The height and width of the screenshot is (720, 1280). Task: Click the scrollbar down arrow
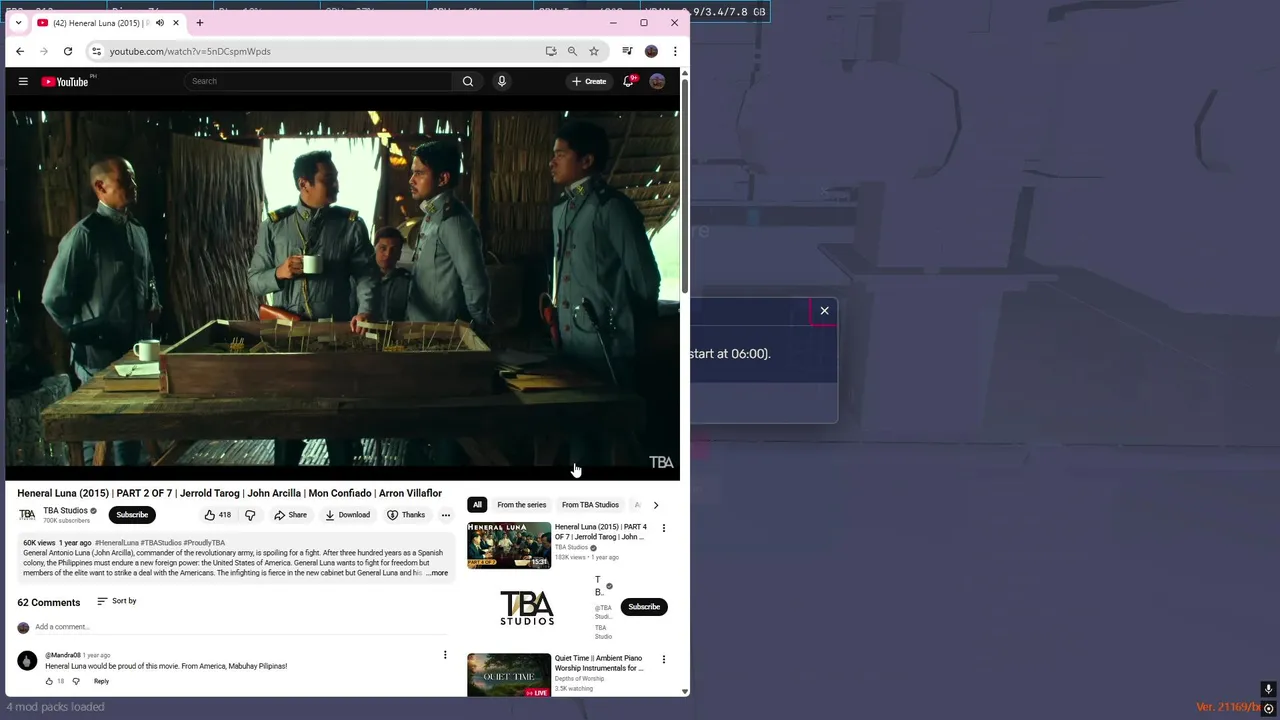point(685,691)
